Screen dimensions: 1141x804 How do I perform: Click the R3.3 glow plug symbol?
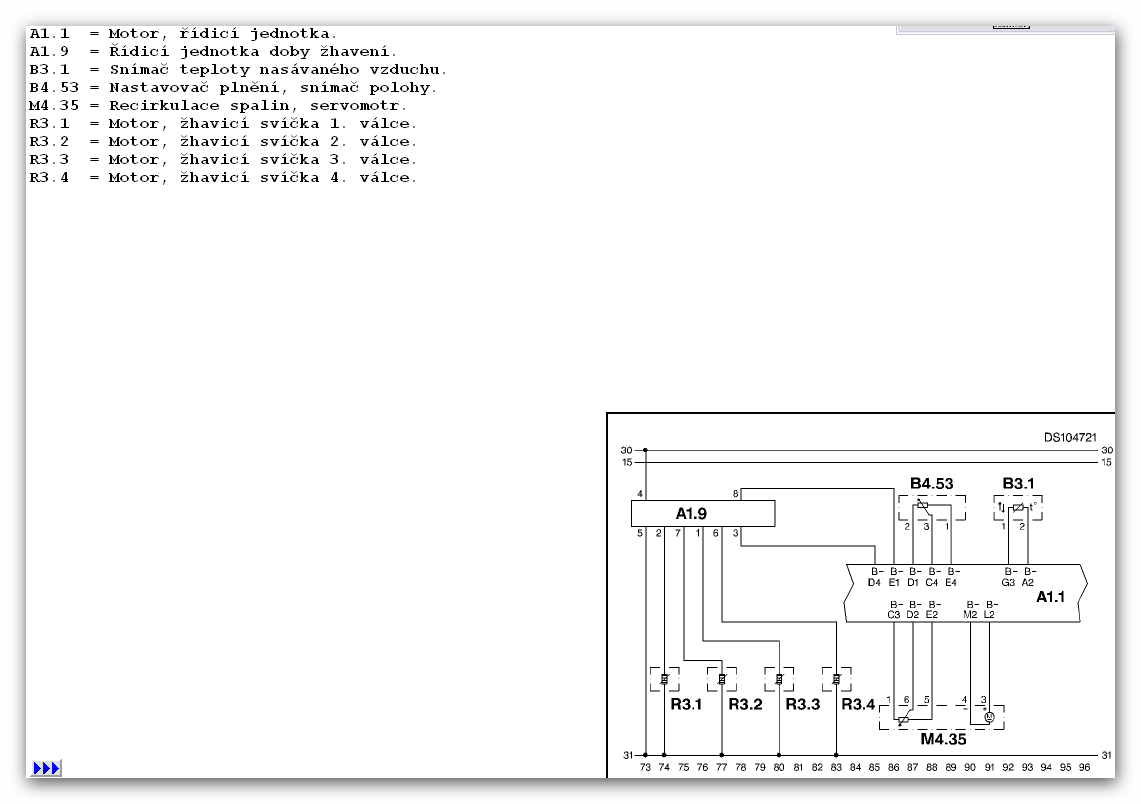(x=779, y=679)
